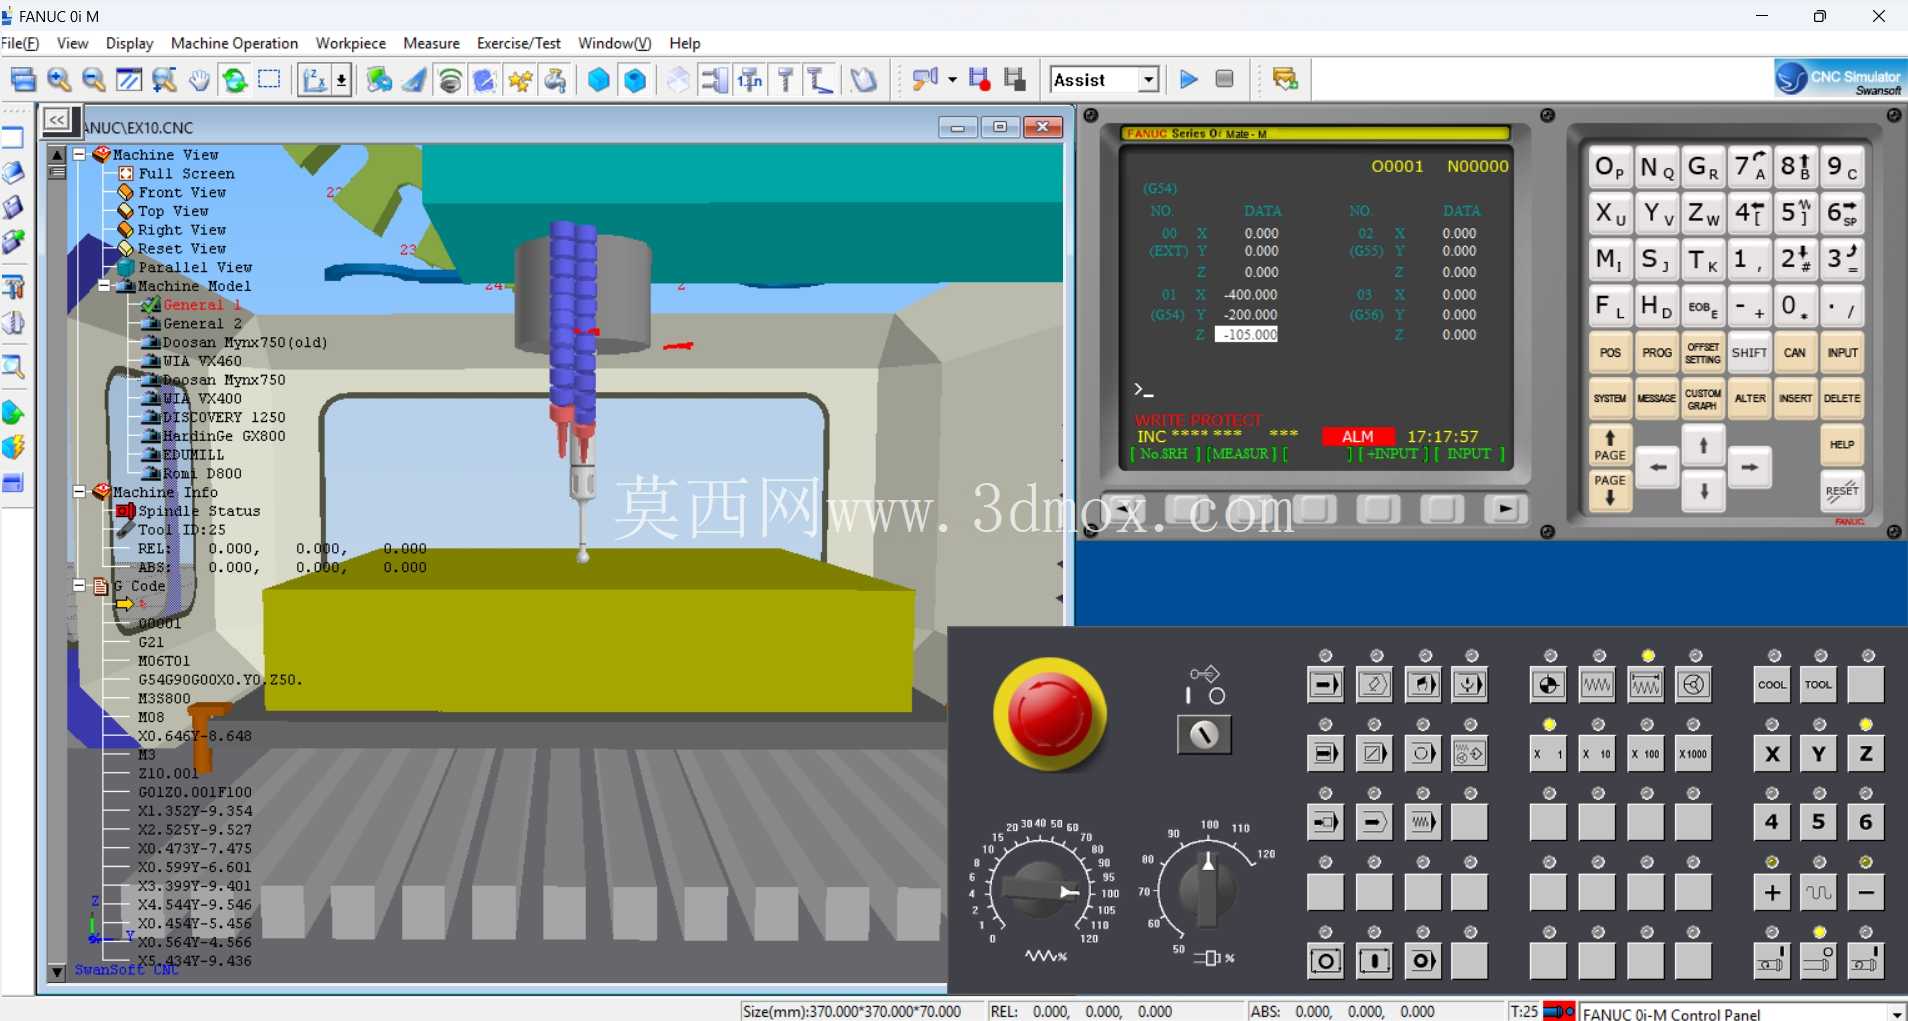Open the Assist combo box dropdown
Screen dimensions: 1908x1021
coord(1149,80)
